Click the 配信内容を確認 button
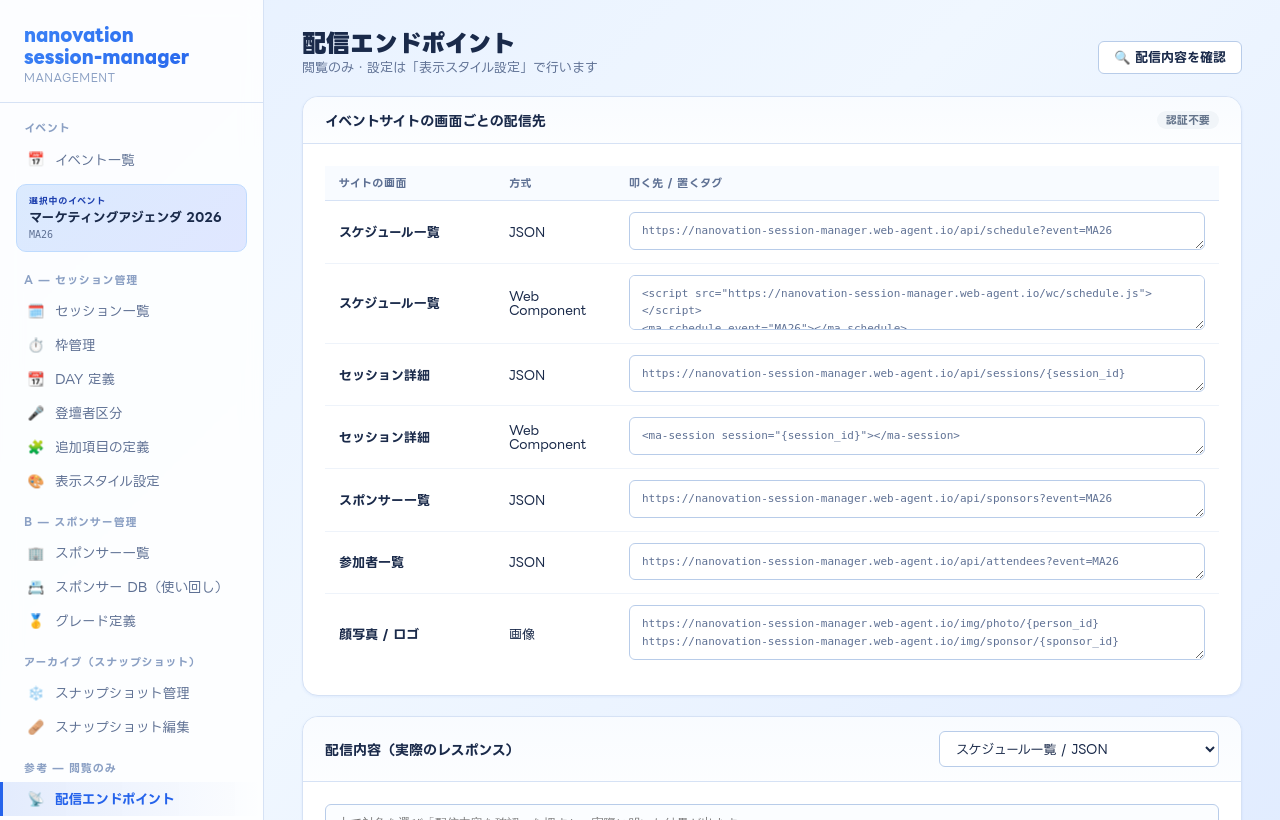 [1170, 57]
